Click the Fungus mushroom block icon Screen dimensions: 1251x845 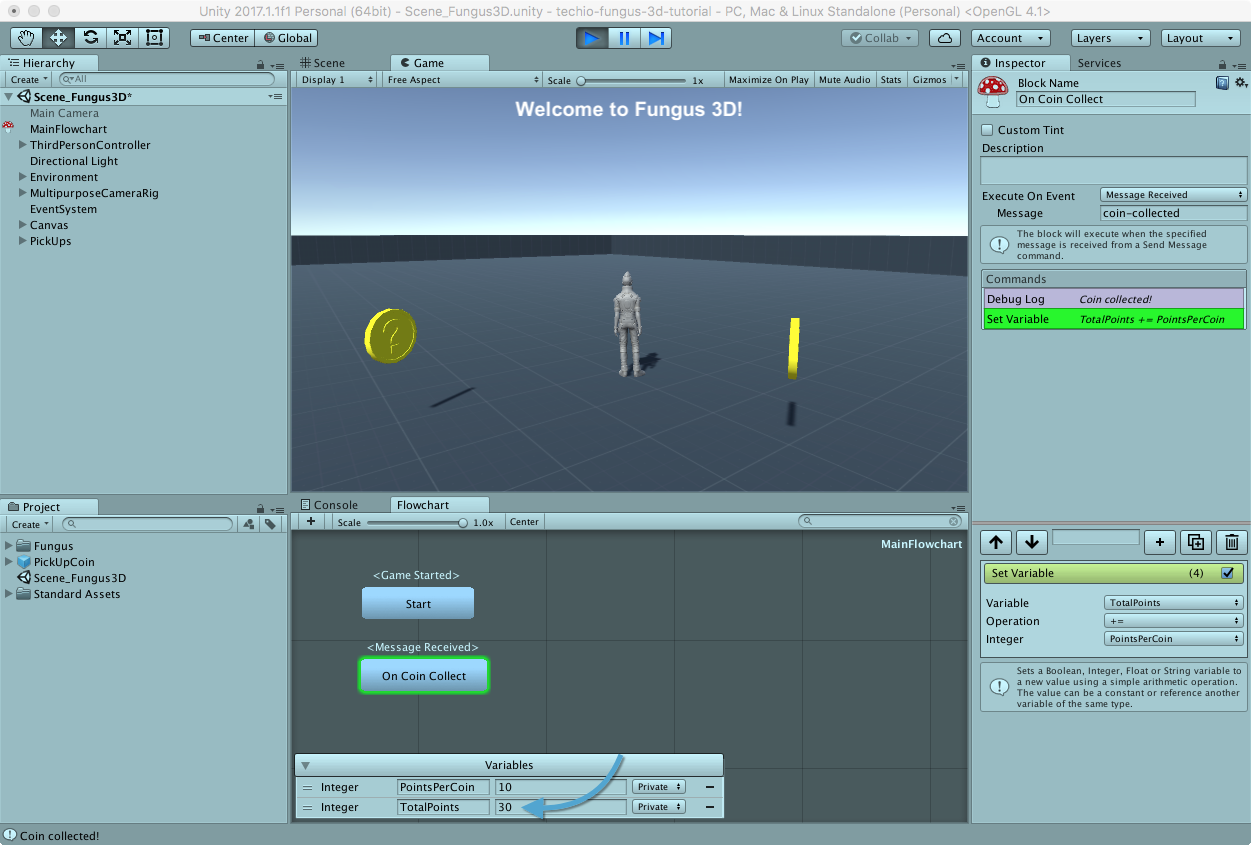pyautogui.click(x=992, y=92)
